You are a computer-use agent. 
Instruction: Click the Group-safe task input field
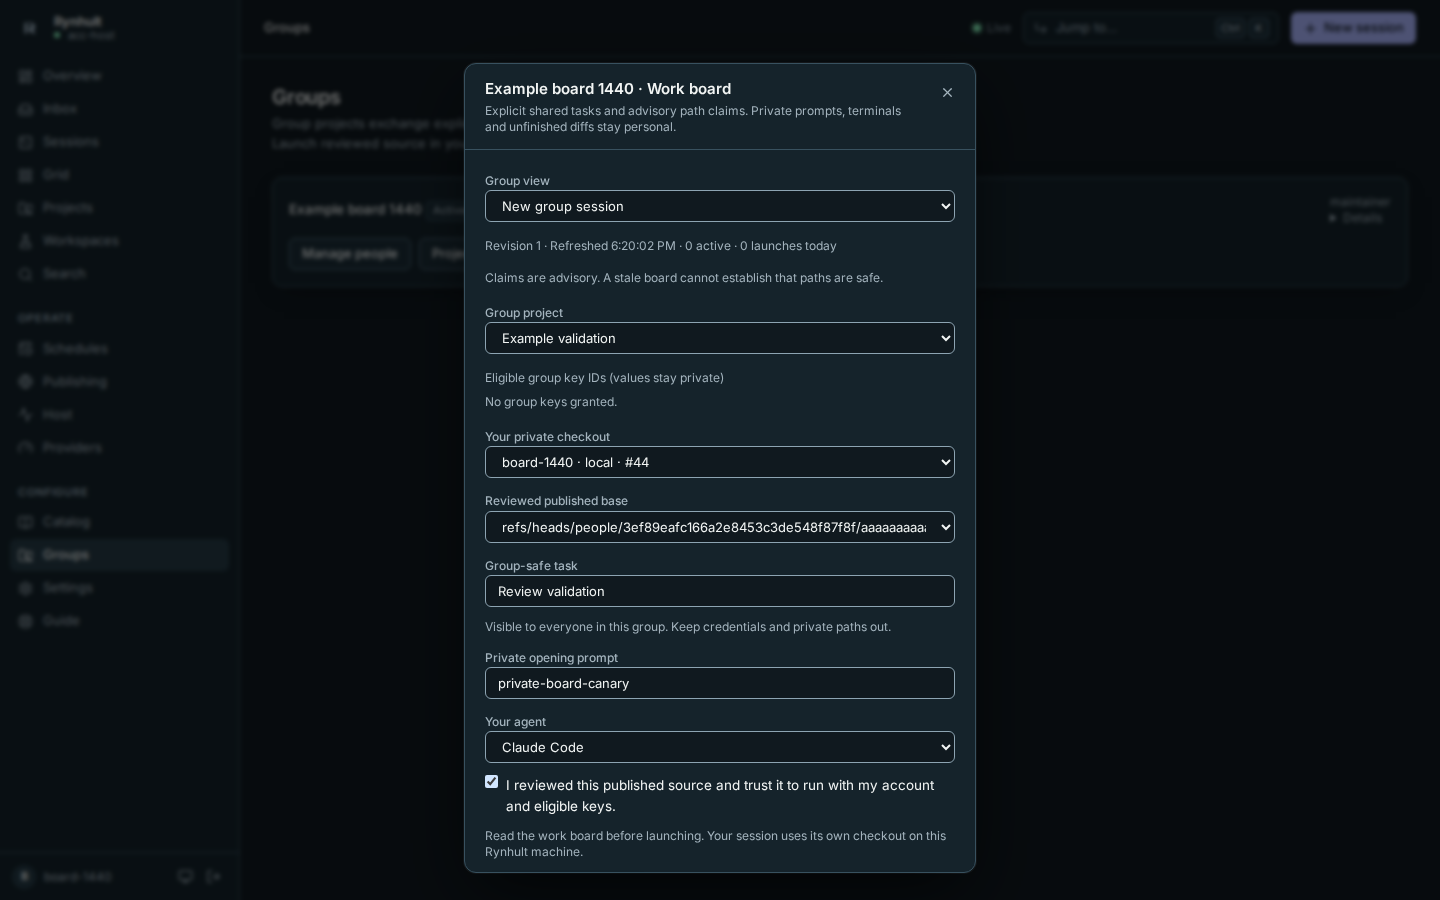click(720, 591)
